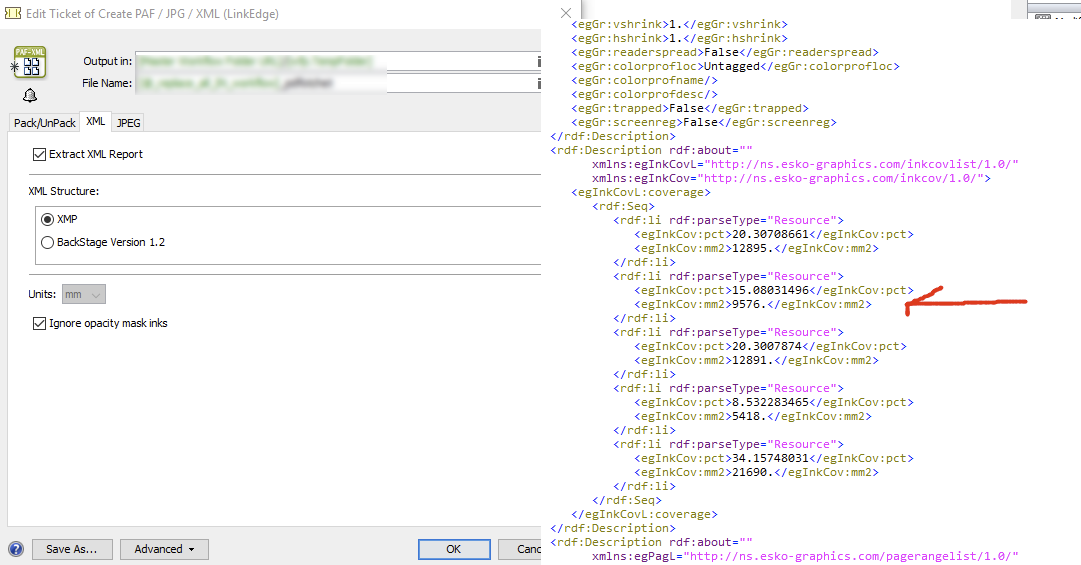Click the OK button

454,549
